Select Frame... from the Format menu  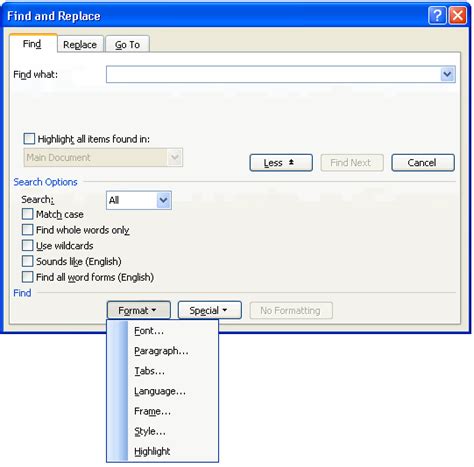(163, 411)
